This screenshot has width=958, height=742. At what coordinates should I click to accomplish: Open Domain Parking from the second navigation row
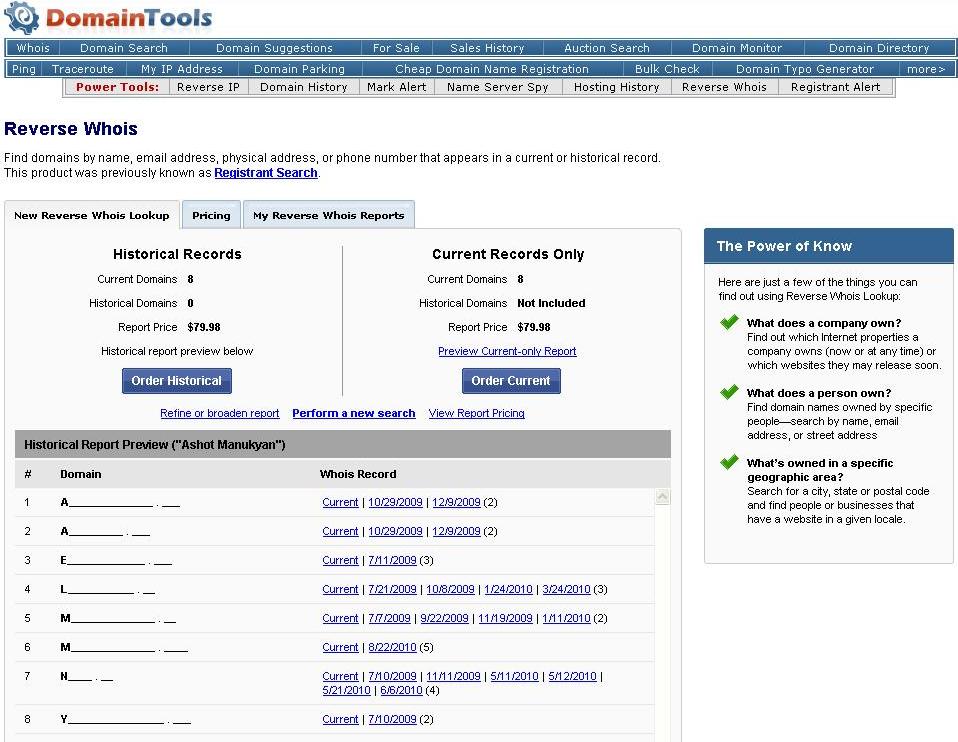(299, 69)
